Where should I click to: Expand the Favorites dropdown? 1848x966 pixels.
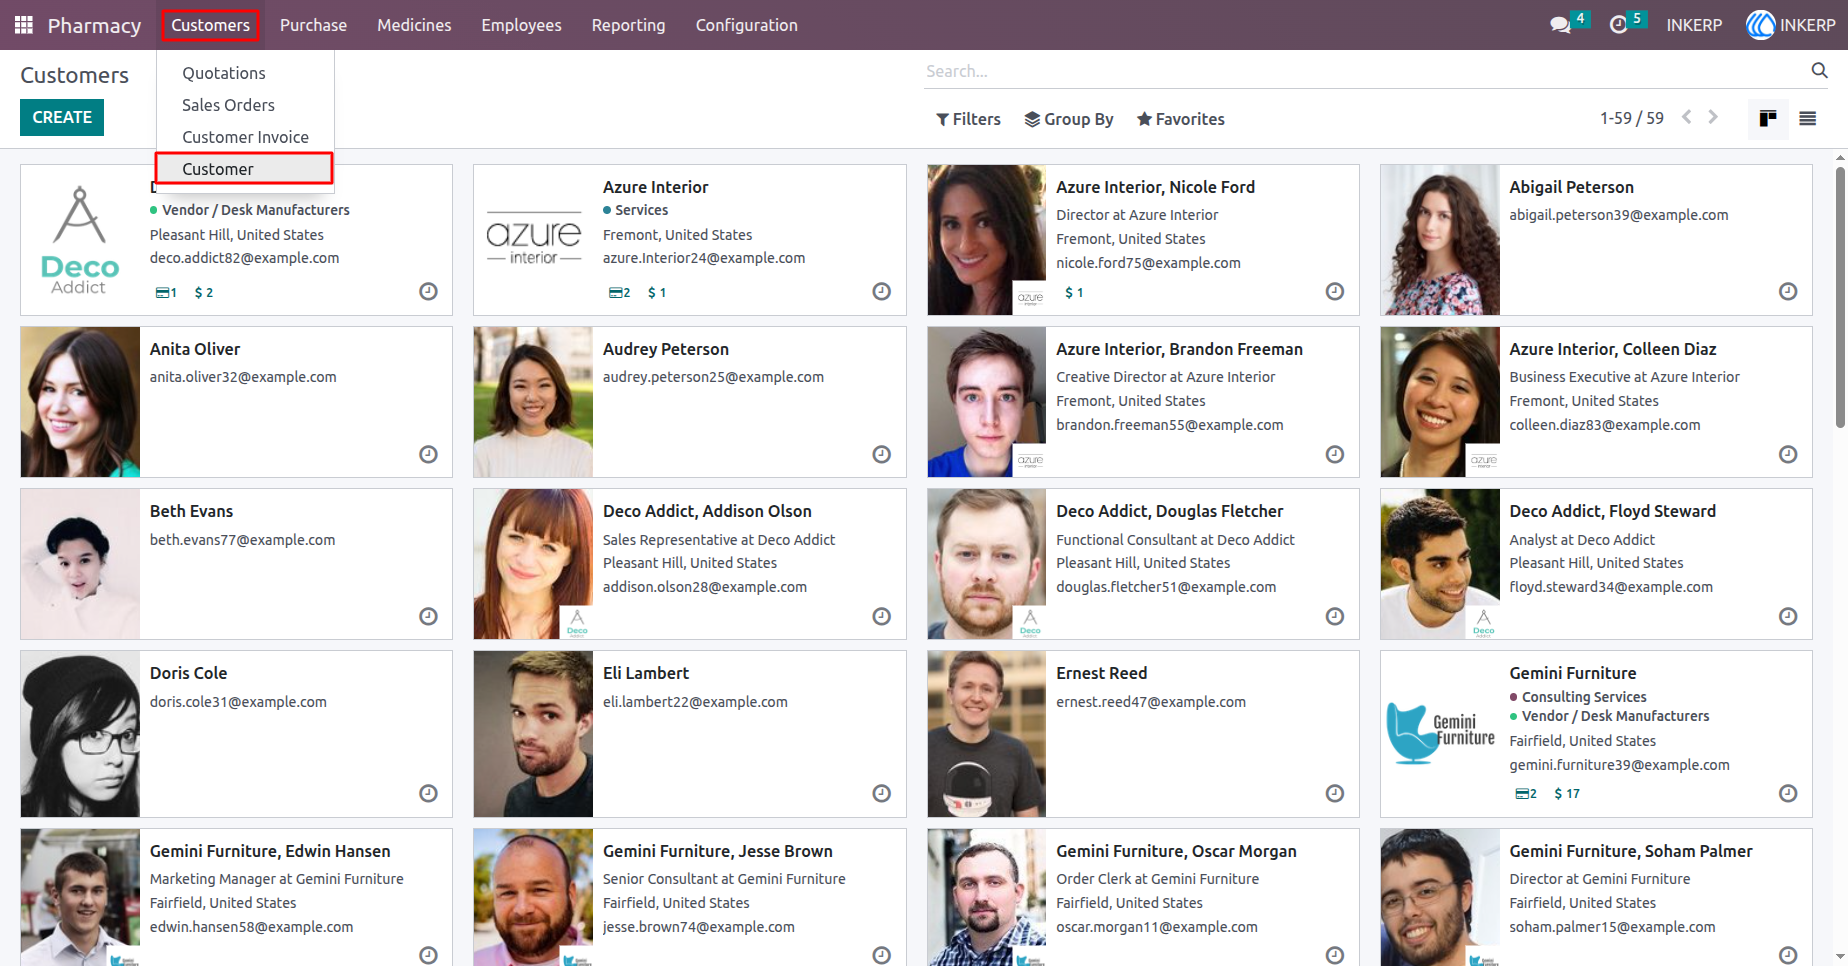tap(1181, 119)
